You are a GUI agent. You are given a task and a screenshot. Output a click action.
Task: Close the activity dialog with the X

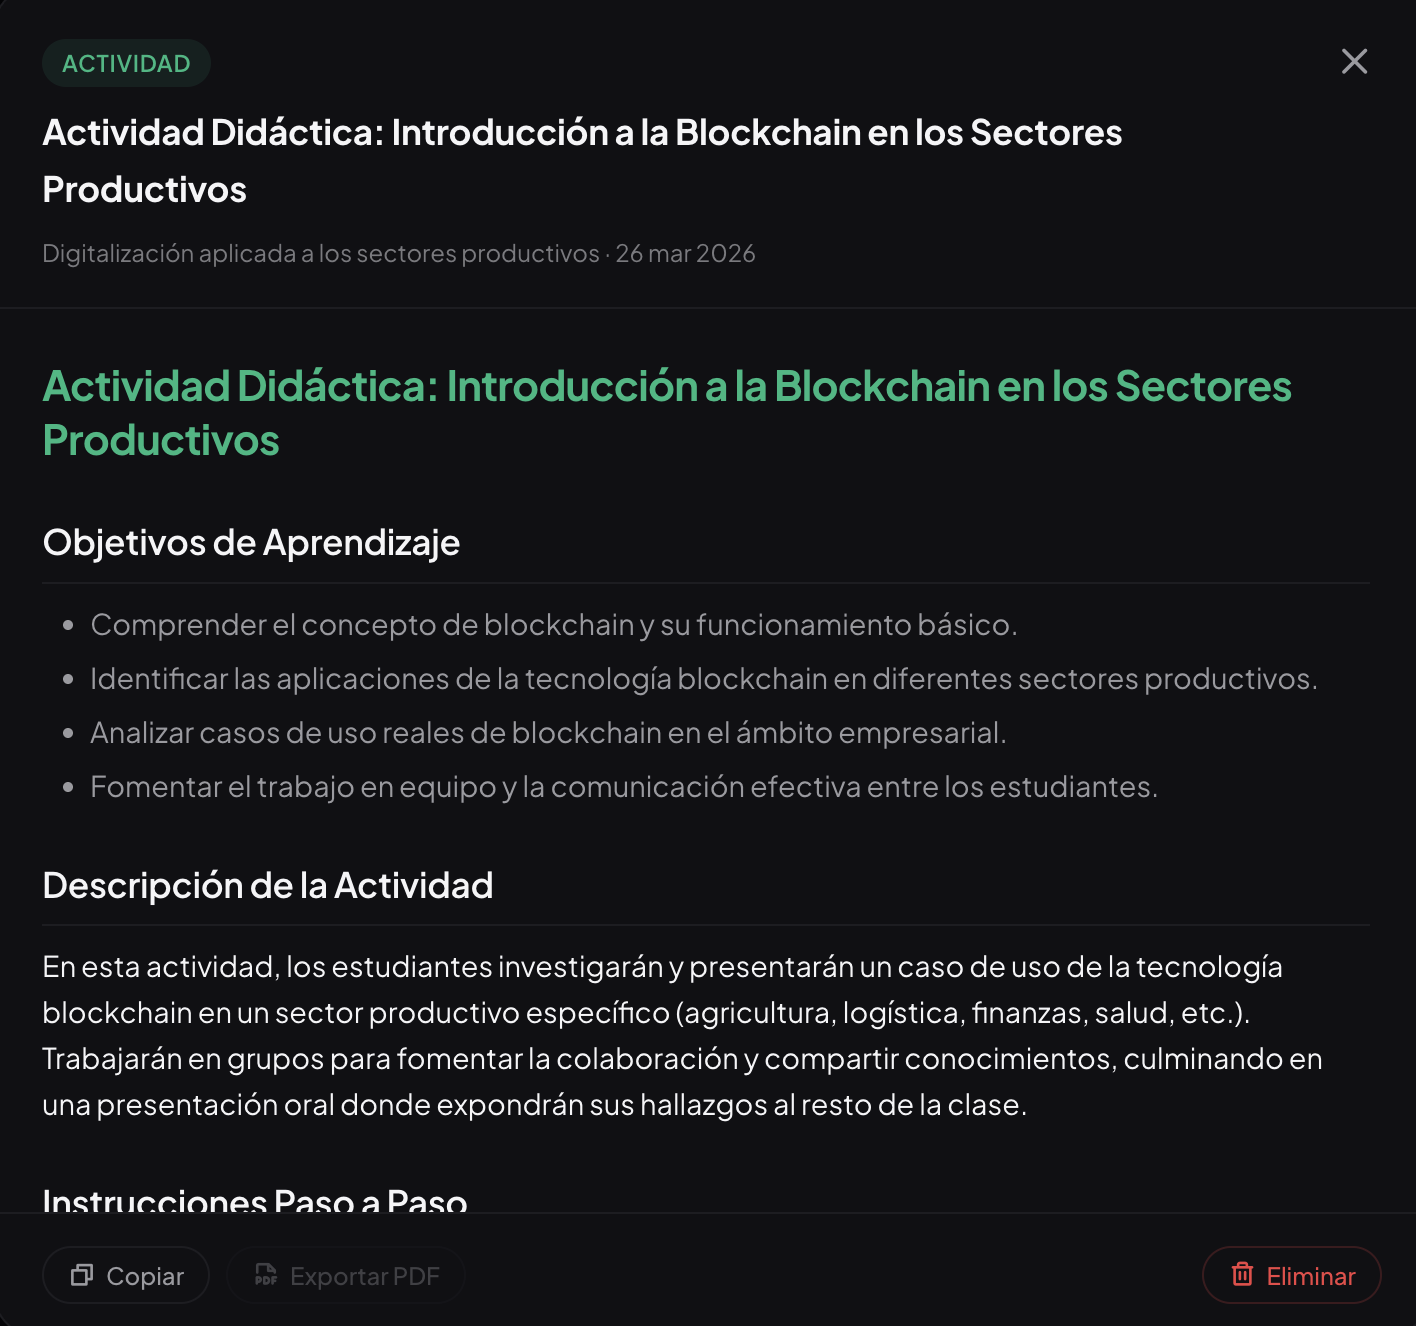pos(1354,62)
